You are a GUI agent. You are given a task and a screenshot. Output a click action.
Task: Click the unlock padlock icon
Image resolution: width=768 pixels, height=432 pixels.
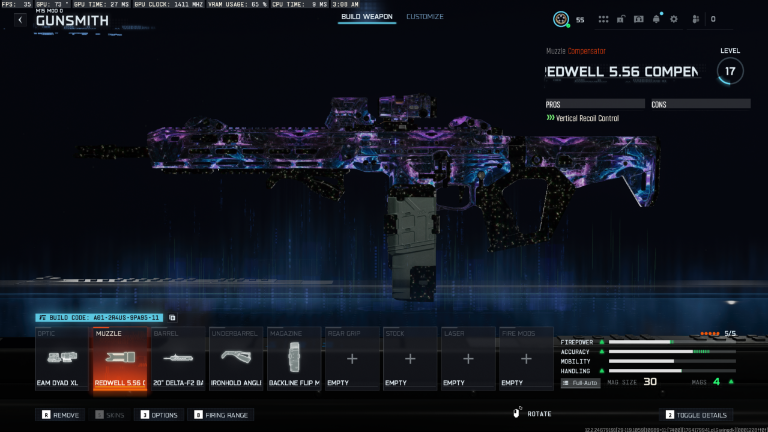pos(621,19)
